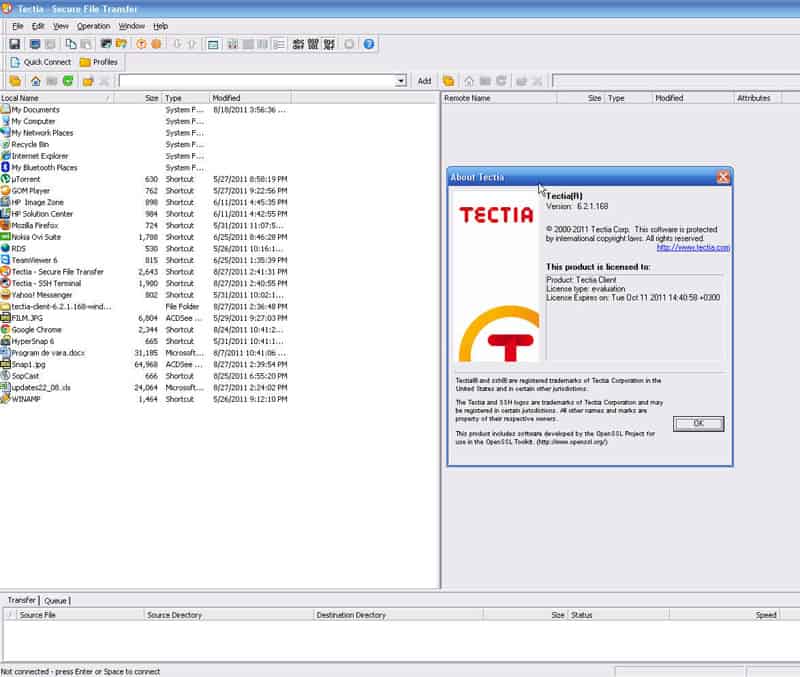The height and width of the screenshot is (677, 800).
Task: Select the WINAMP shortcut
Action: [26, 399]
